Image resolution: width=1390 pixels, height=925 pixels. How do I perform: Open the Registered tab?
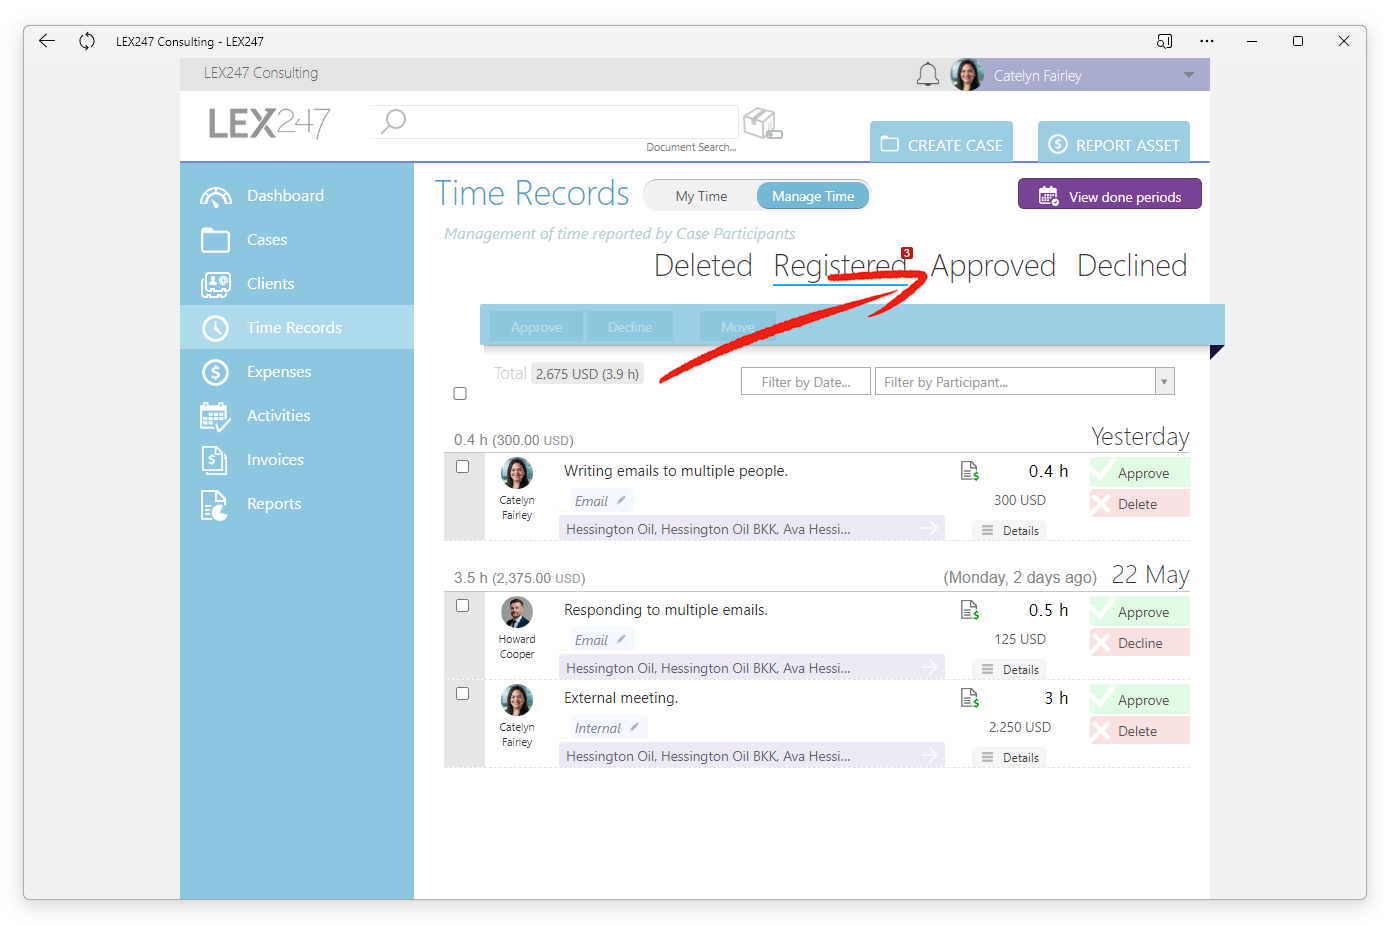[840, 266]
